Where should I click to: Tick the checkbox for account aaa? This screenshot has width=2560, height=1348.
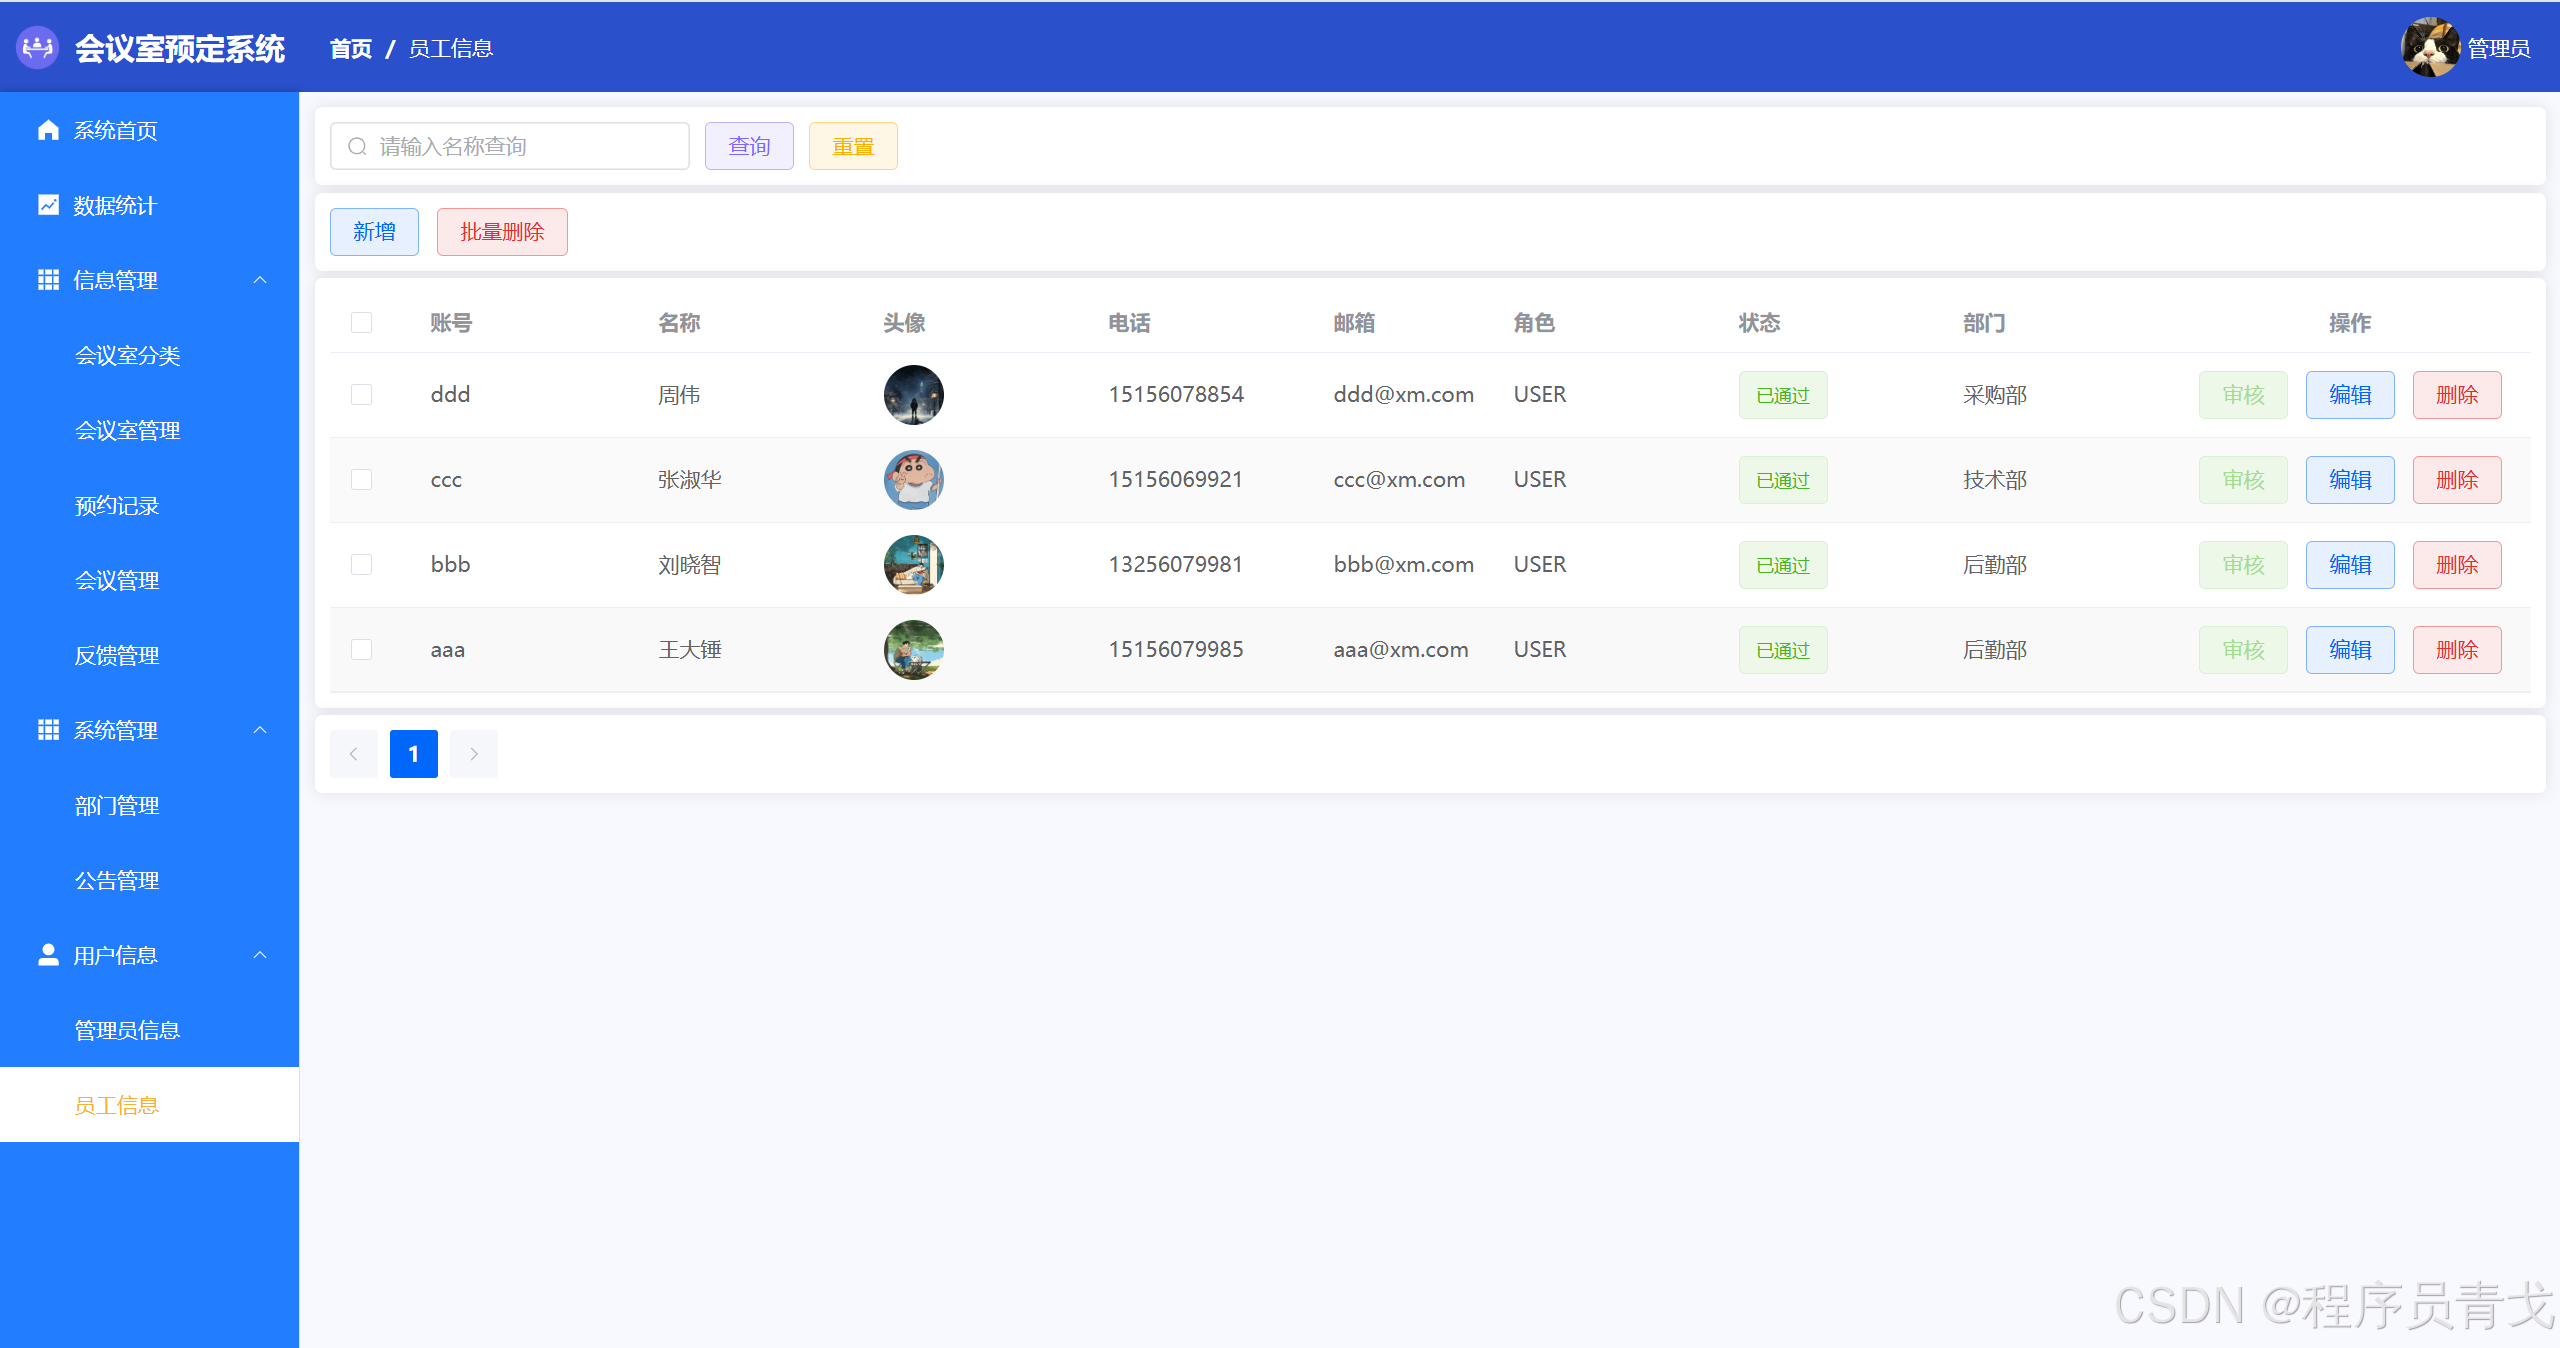(x=362, y=650)
